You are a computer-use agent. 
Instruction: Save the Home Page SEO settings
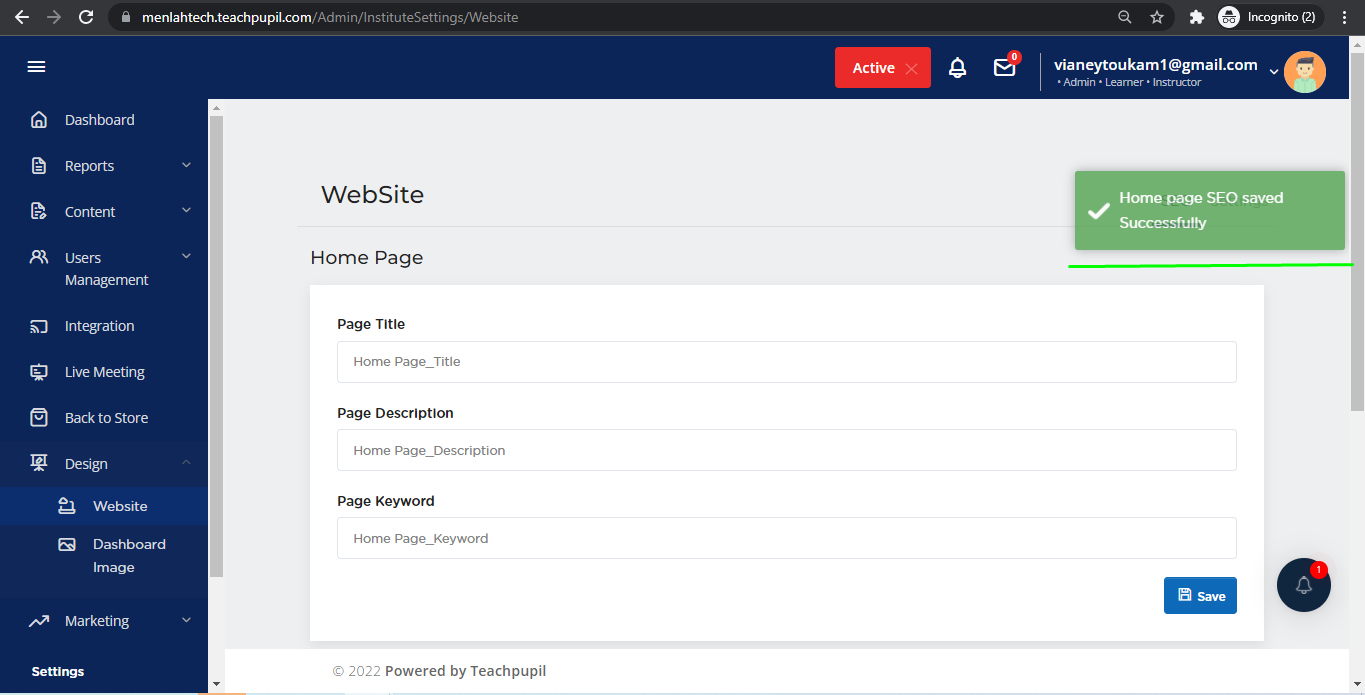[x=1200, y=595]
